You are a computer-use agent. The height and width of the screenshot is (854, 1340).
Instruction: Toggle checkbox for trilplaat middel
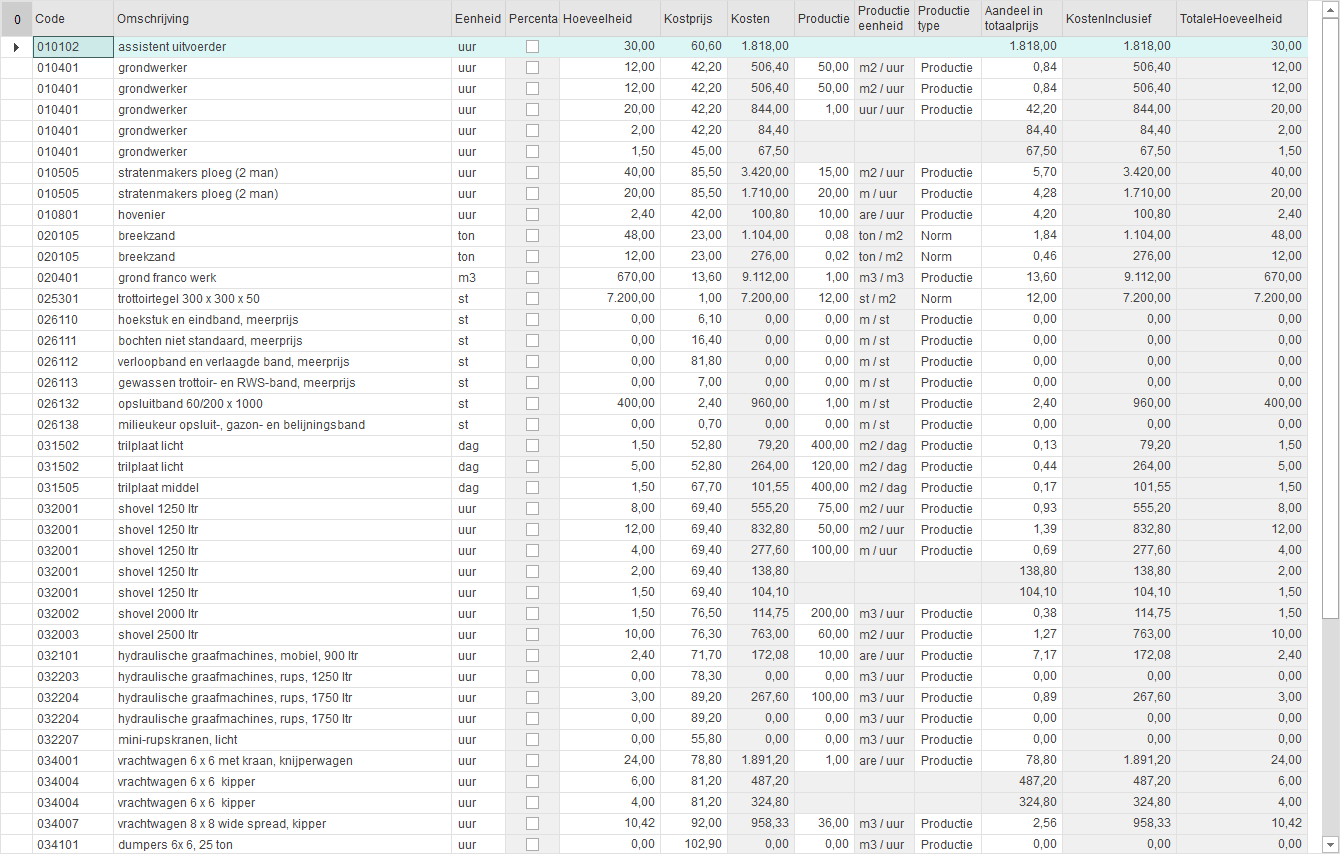[x=532, y=488]
